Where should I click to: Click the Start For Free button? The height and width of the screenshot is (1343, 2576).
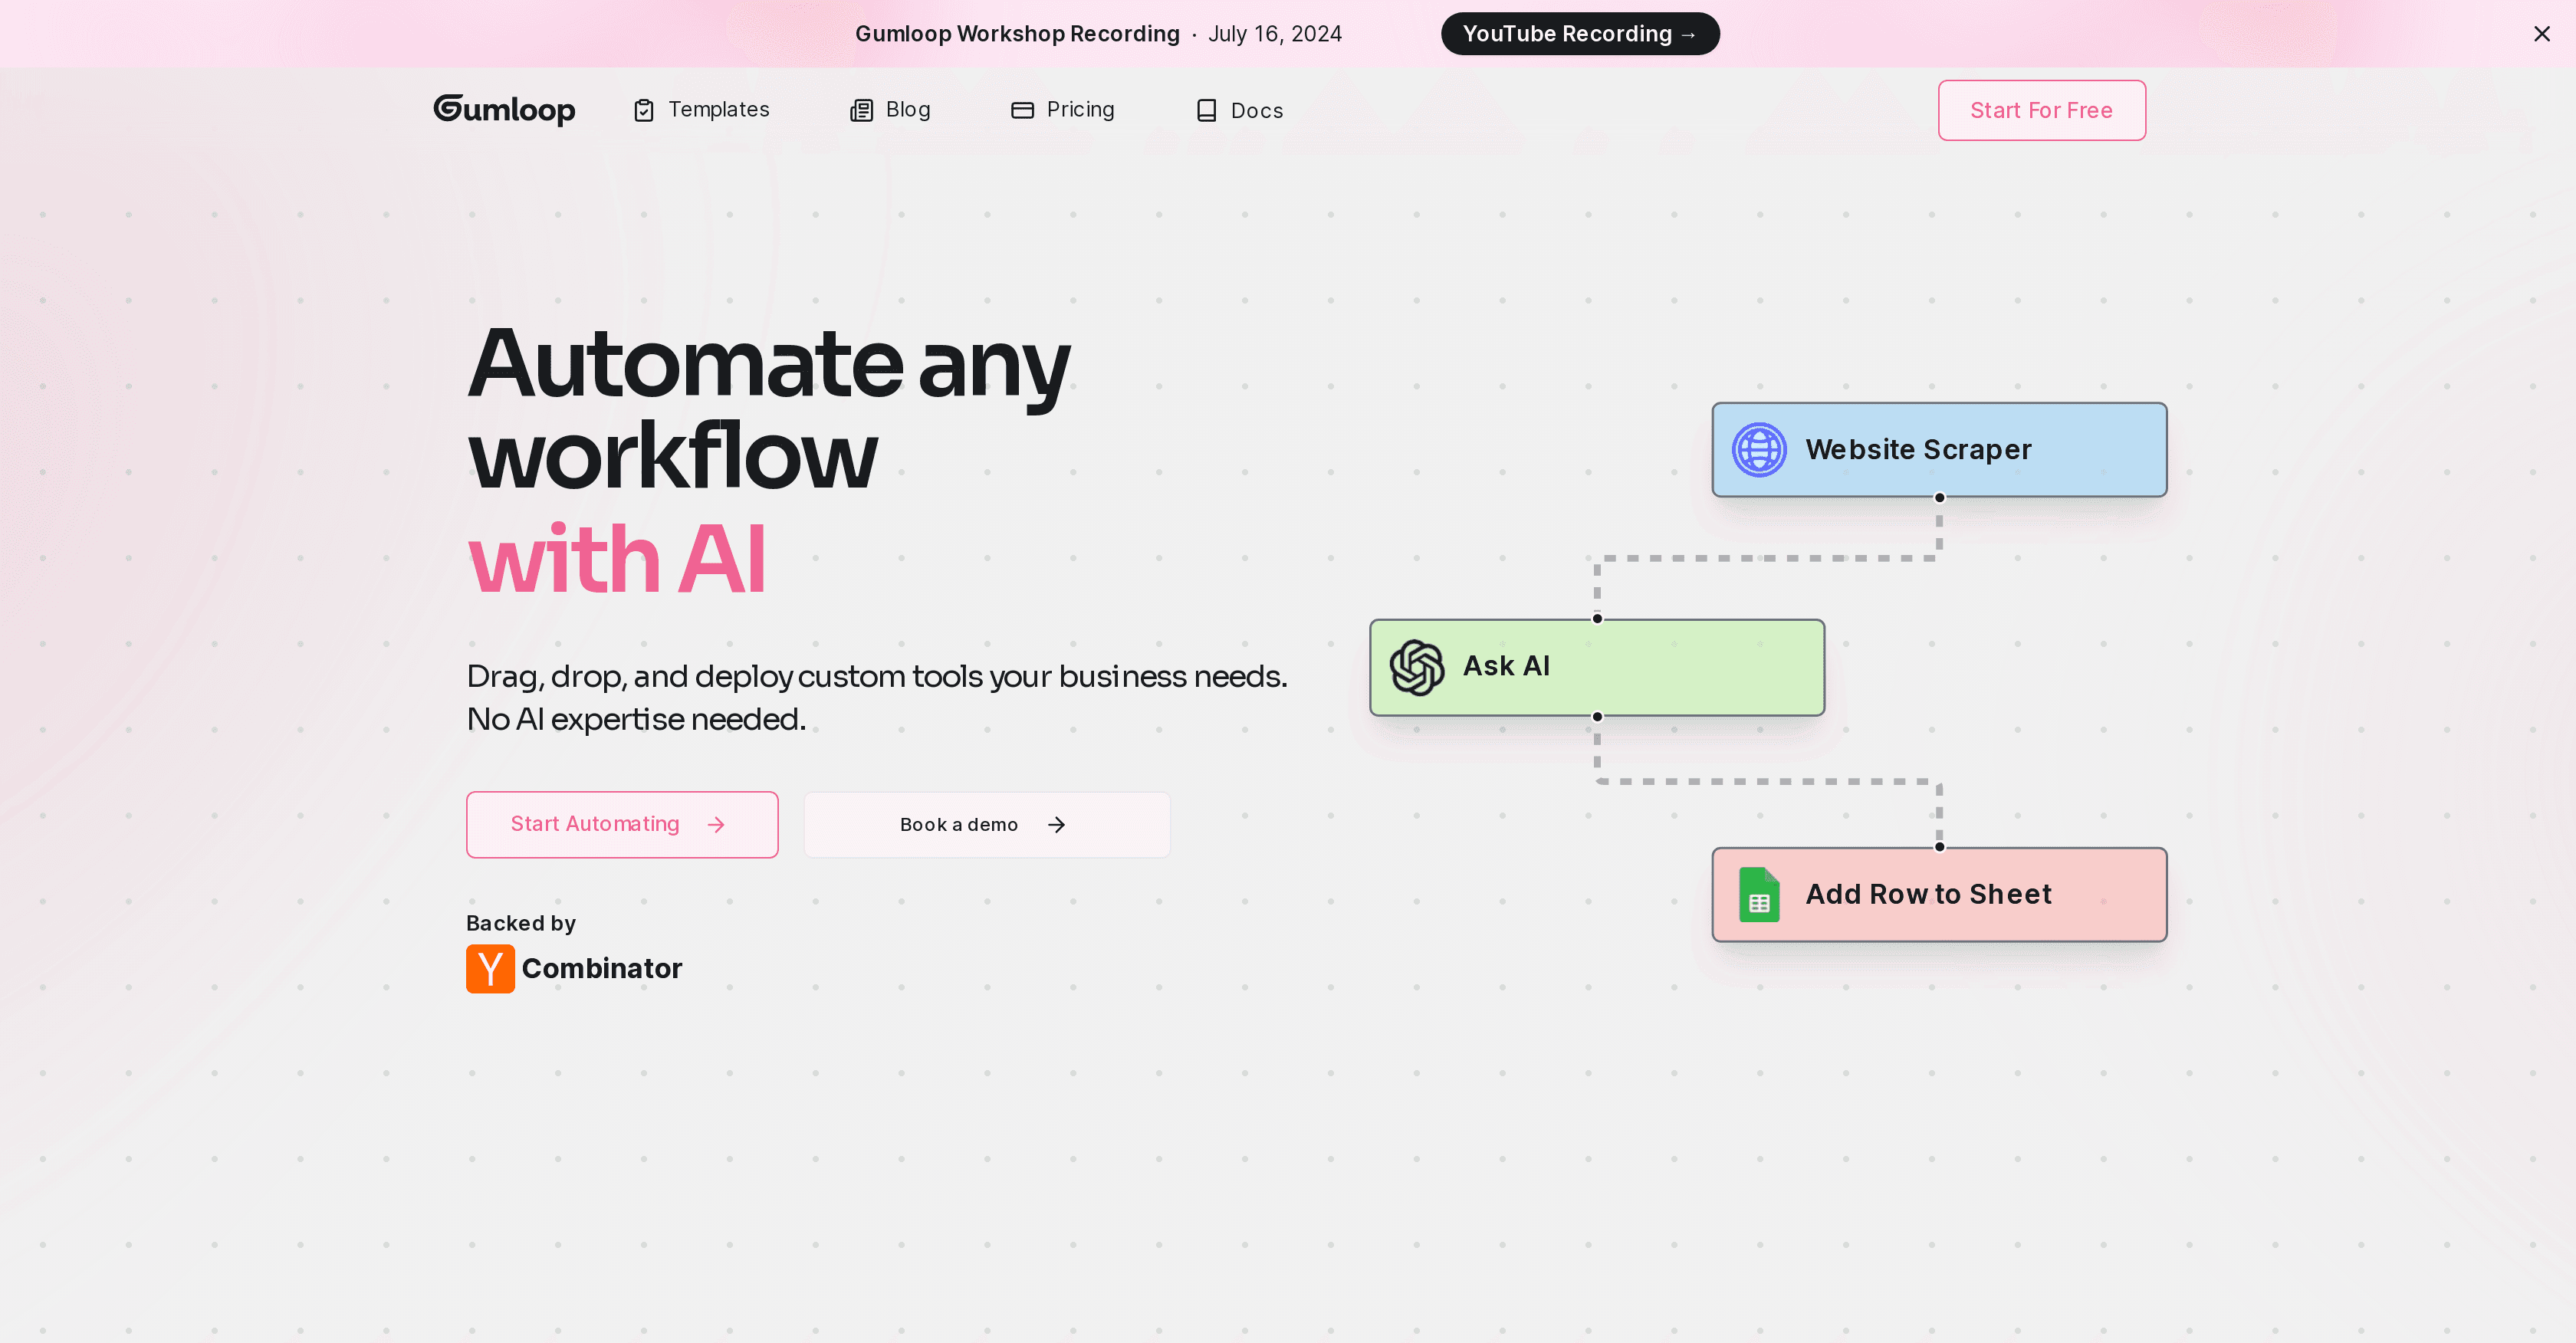(x=2041, y=110)
